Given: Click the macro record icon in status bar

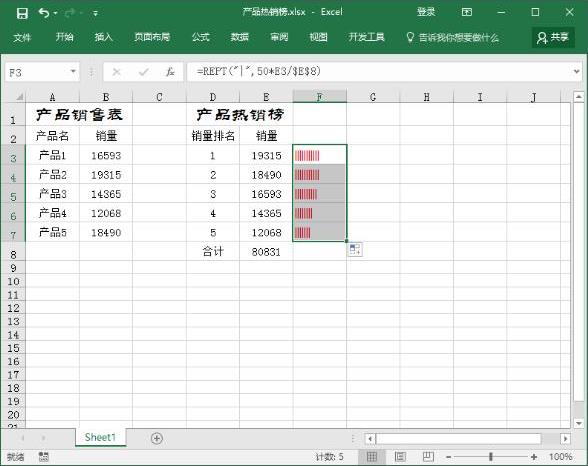Looking at the screenshot, I should [44, 457].
